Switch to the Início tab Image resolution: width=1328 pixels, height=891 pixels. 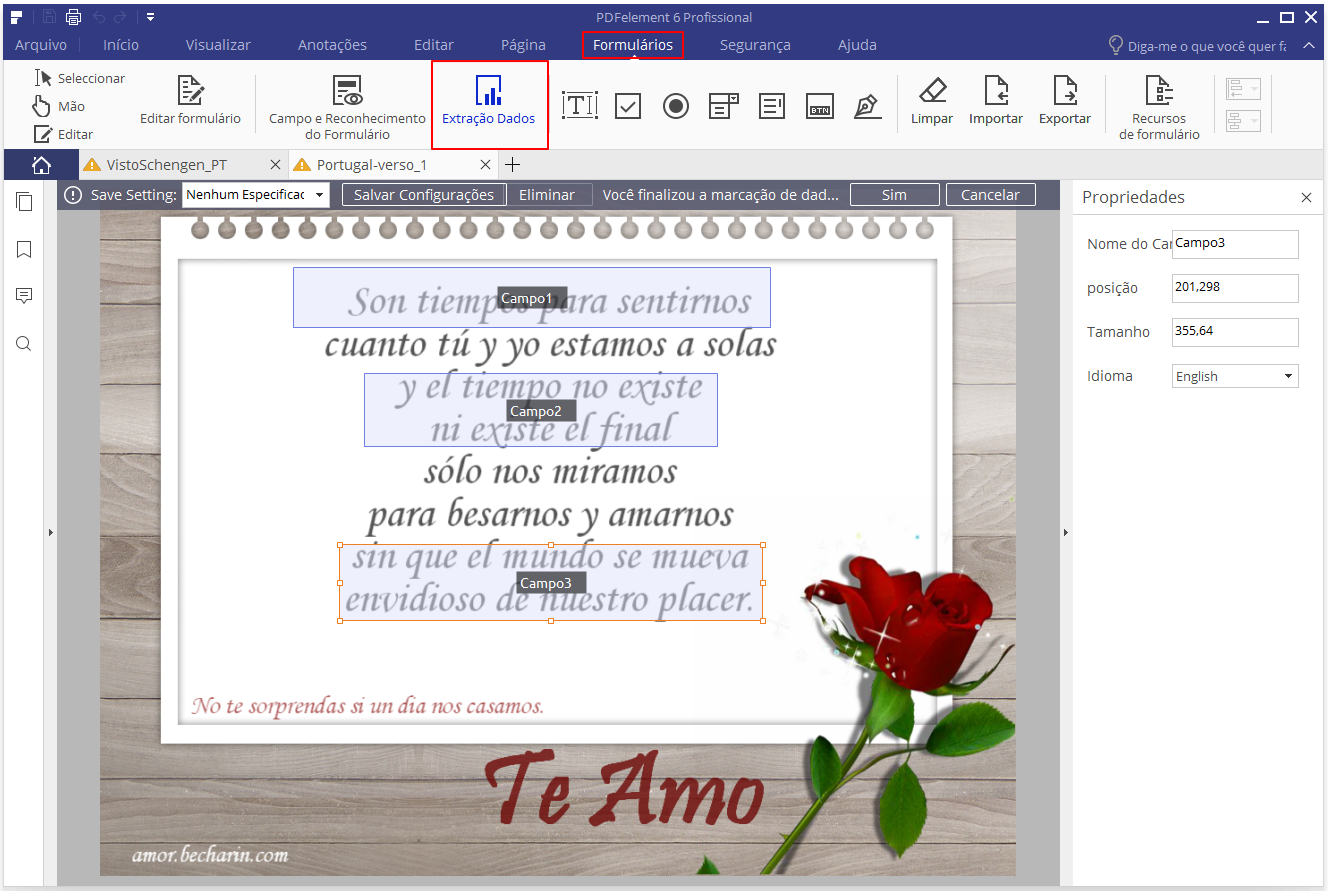[x=121, y=45]
